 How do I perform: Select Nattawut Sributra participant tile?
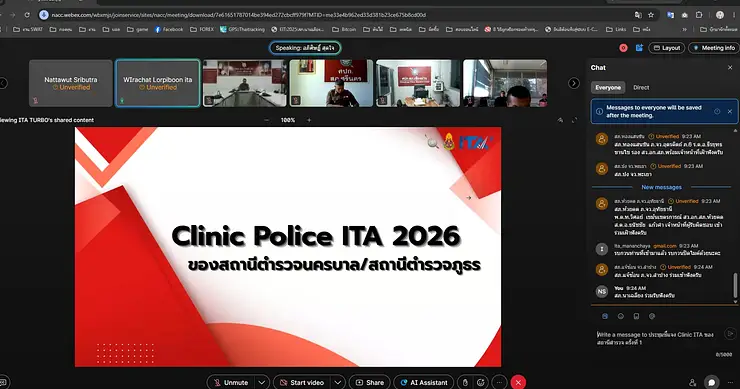71,83
